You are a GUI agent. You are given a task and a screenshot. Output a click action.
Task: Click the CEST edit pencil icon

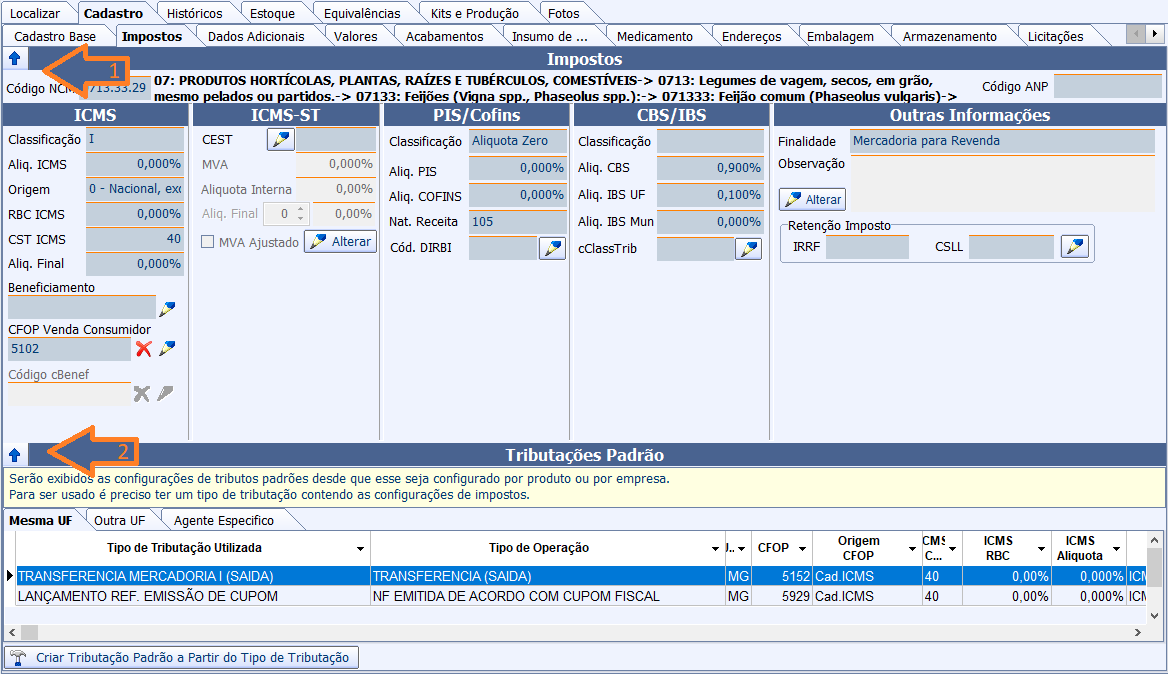point(281,140)
